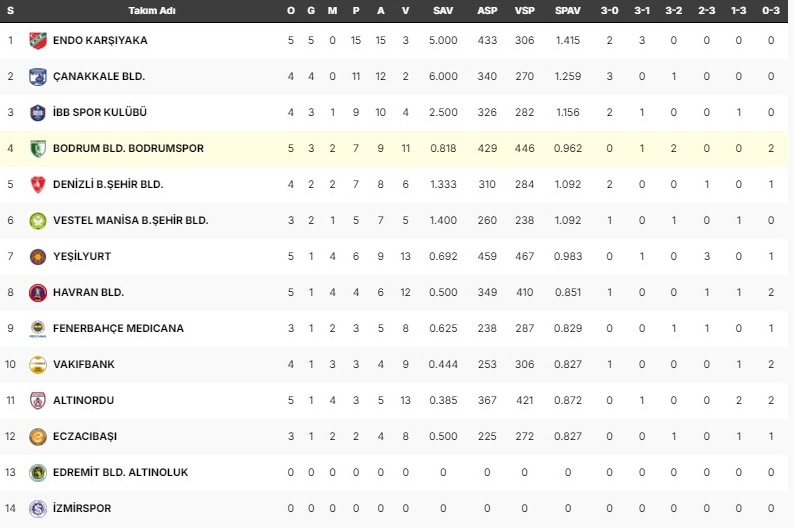Screen dimensions: 794x528
Task: Open the Havran Bld. team name
Action: point(91,292)
